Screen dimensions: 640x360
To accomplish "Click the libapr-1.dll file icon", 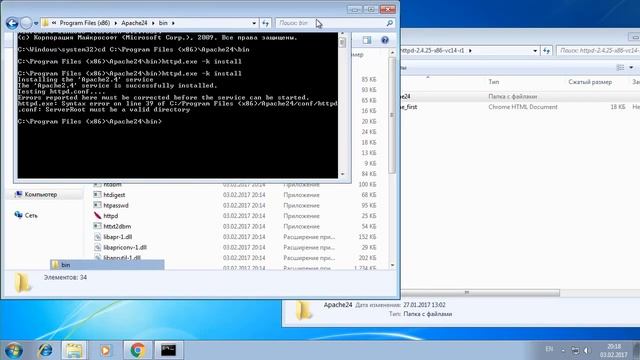I will click(x=97, y=237).
